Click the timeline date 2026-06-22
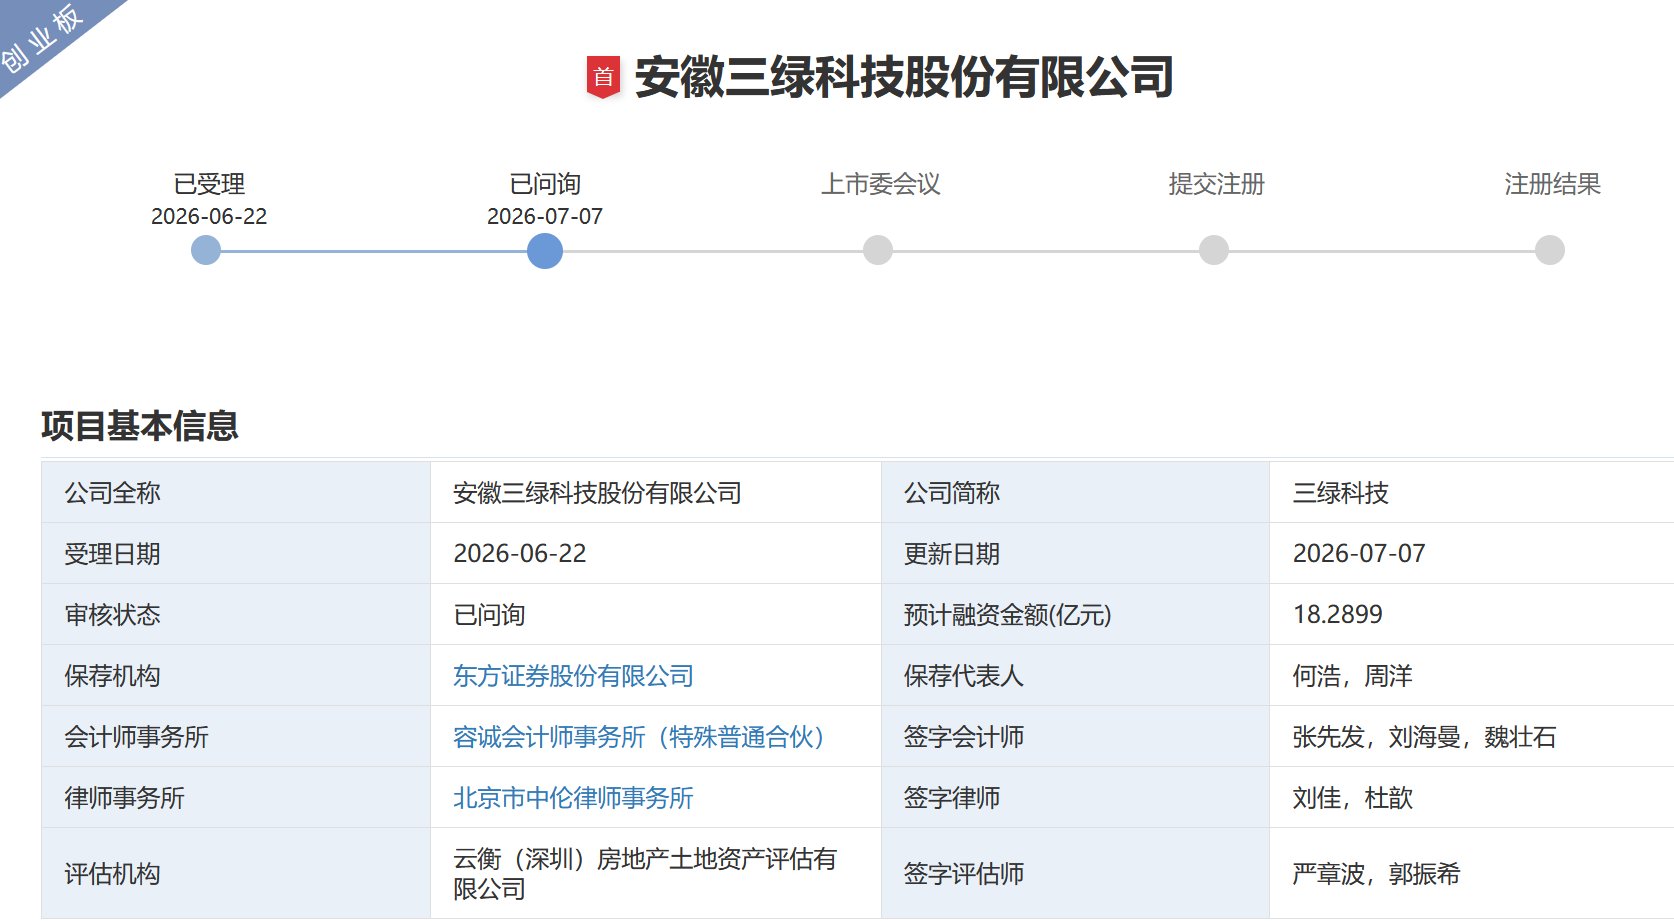Screen dimensions: 1674x921 [x=209, y=216]
